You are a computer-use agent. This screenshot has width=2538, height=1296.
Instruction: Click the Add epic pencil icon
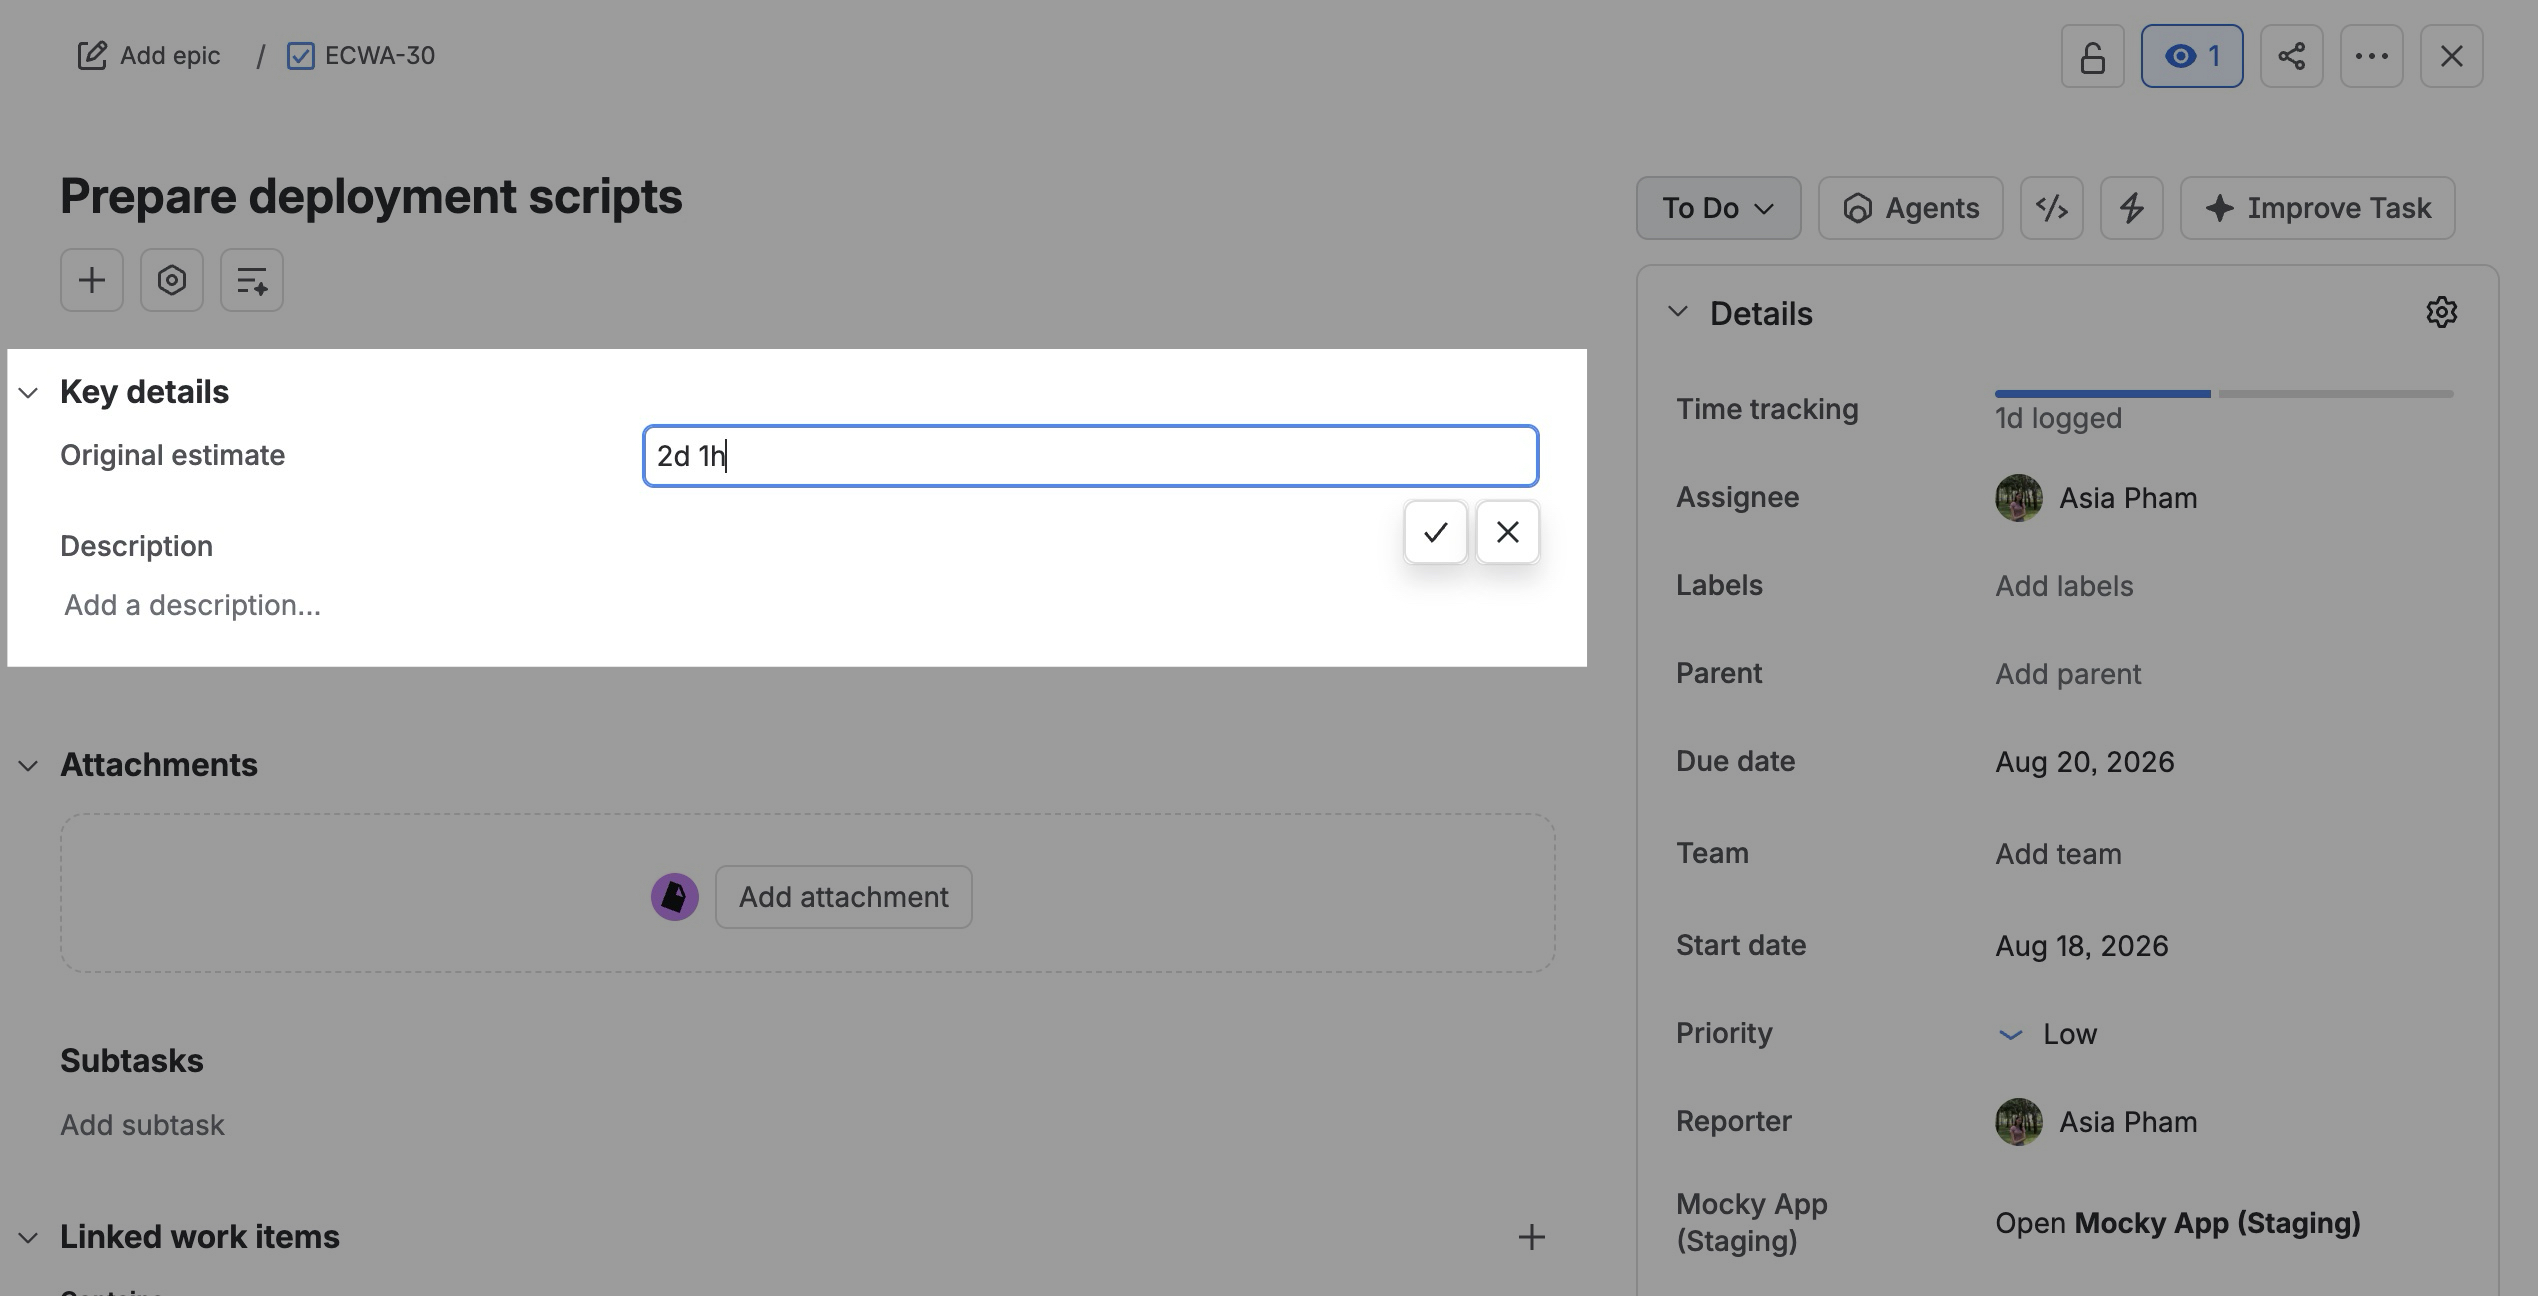click(92, 56)
